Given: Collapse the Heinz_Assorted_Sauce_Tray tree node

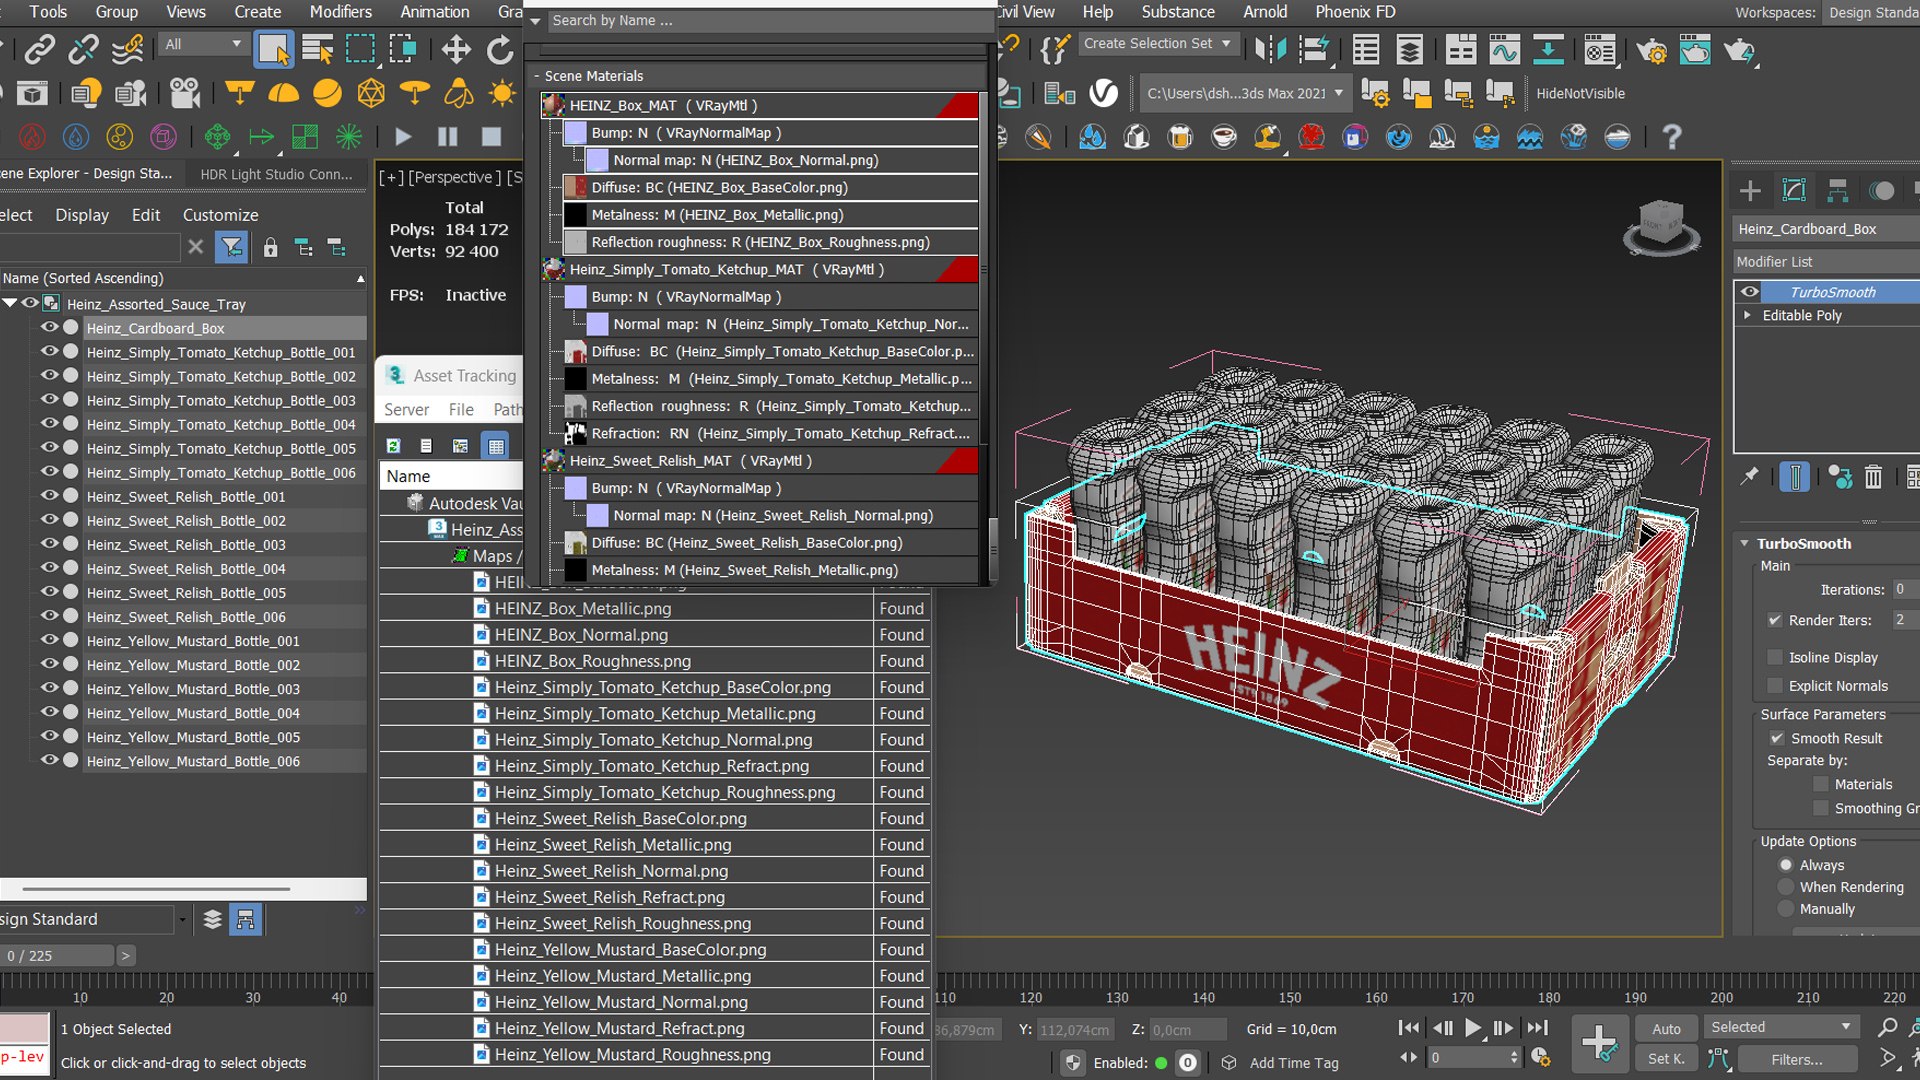Looking at the screenshot, I should tap(10, 303).
